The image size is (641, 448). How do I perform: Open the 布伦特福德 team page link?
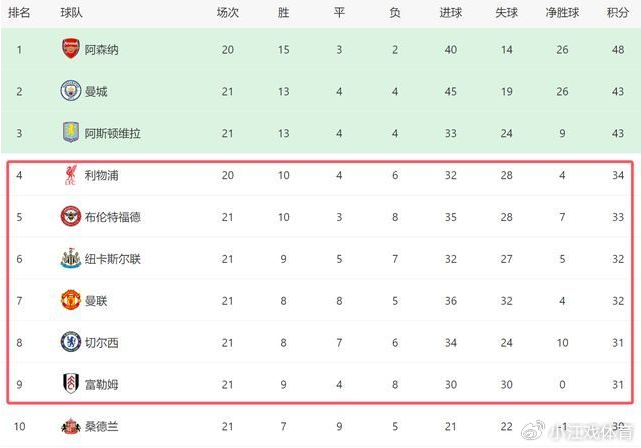115,217
